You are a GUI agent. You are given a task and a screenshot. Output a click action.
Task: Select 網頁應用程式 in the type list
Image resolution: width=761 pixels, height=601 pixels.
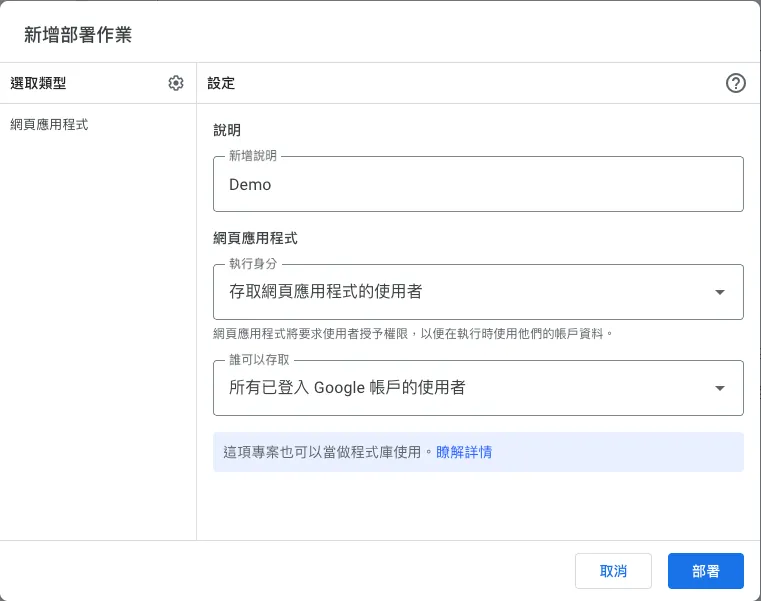click(x=49, y=125)
